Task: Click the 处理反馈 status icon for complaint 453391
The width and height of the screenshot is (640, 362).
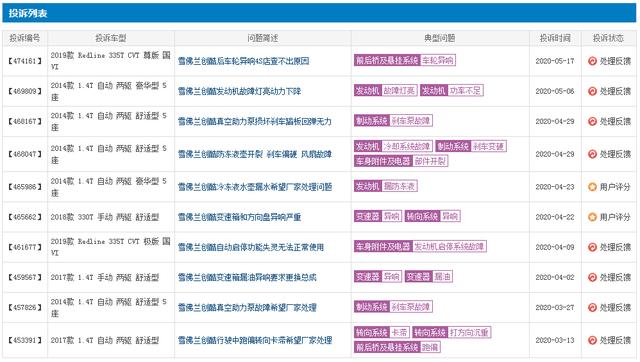Action: coord(592,340)
